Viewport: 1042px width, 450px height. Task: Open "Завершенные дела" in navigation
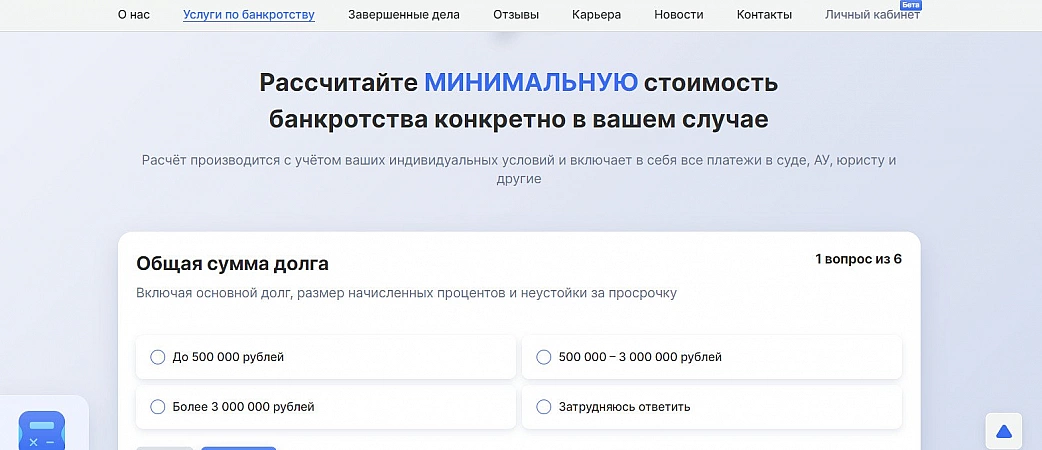pos(404,15)
